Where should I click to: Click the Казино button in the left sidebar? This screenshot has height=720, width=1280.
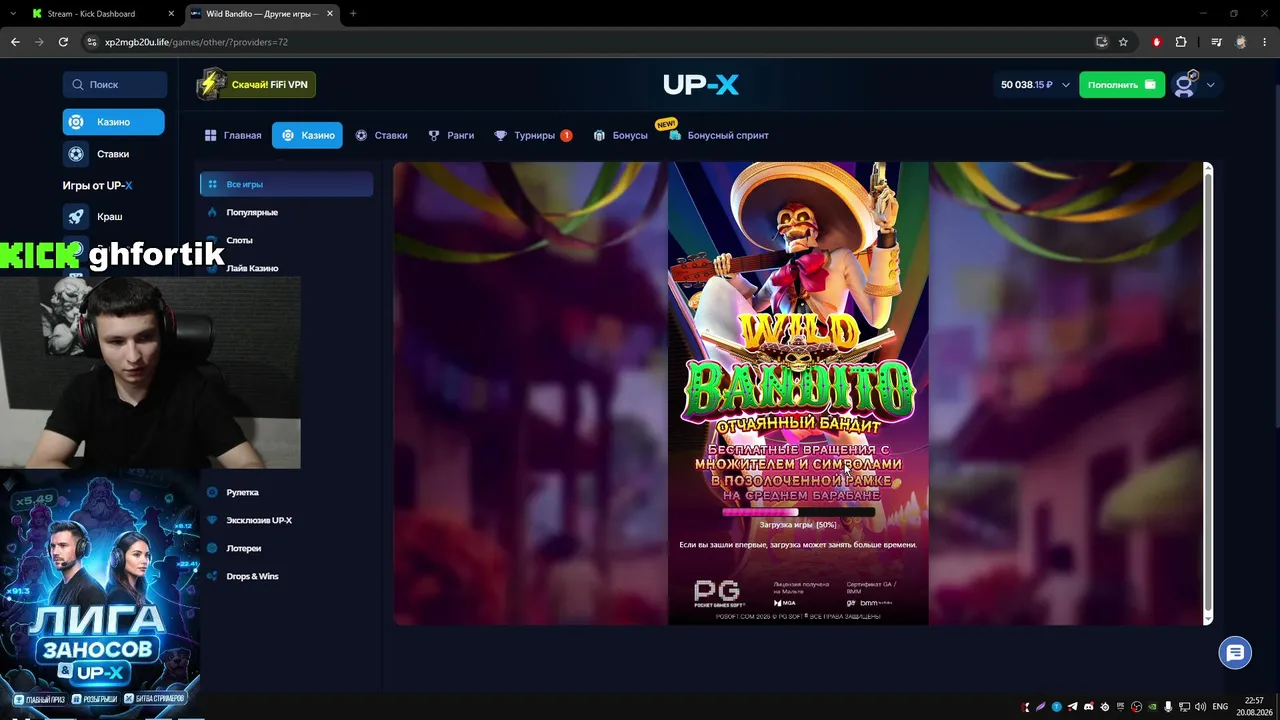click(x=113, y=122)
